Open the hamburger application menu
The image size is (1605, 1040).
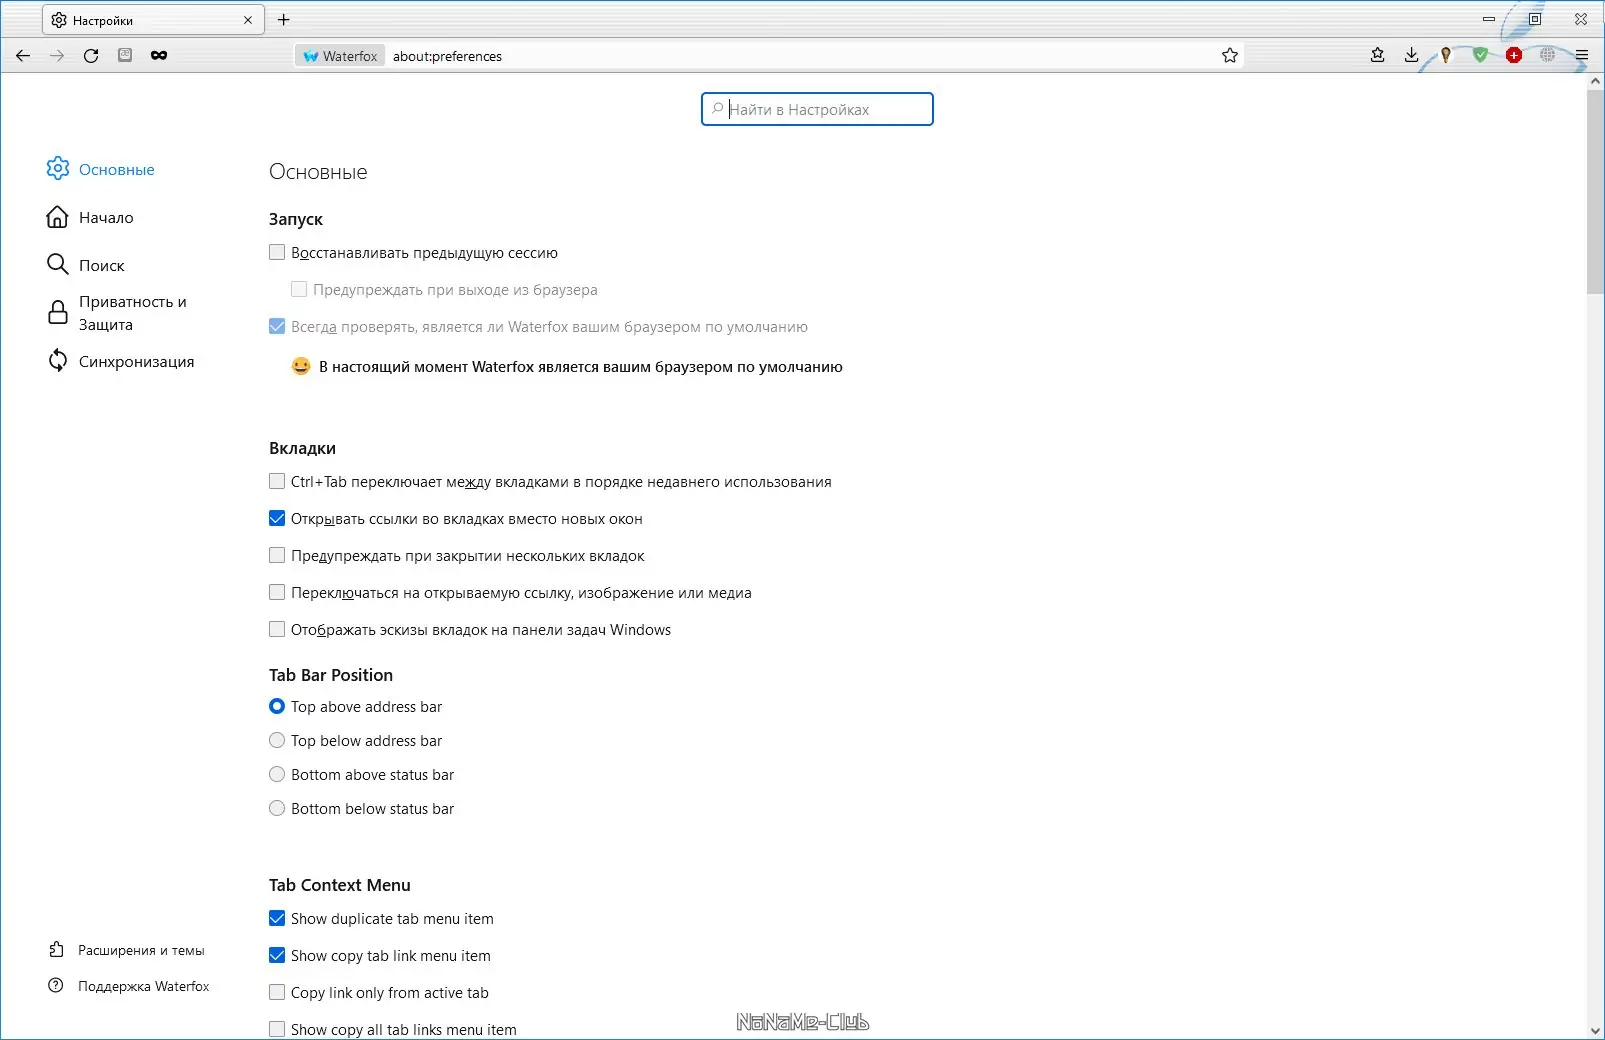[x=1582, y=55]
